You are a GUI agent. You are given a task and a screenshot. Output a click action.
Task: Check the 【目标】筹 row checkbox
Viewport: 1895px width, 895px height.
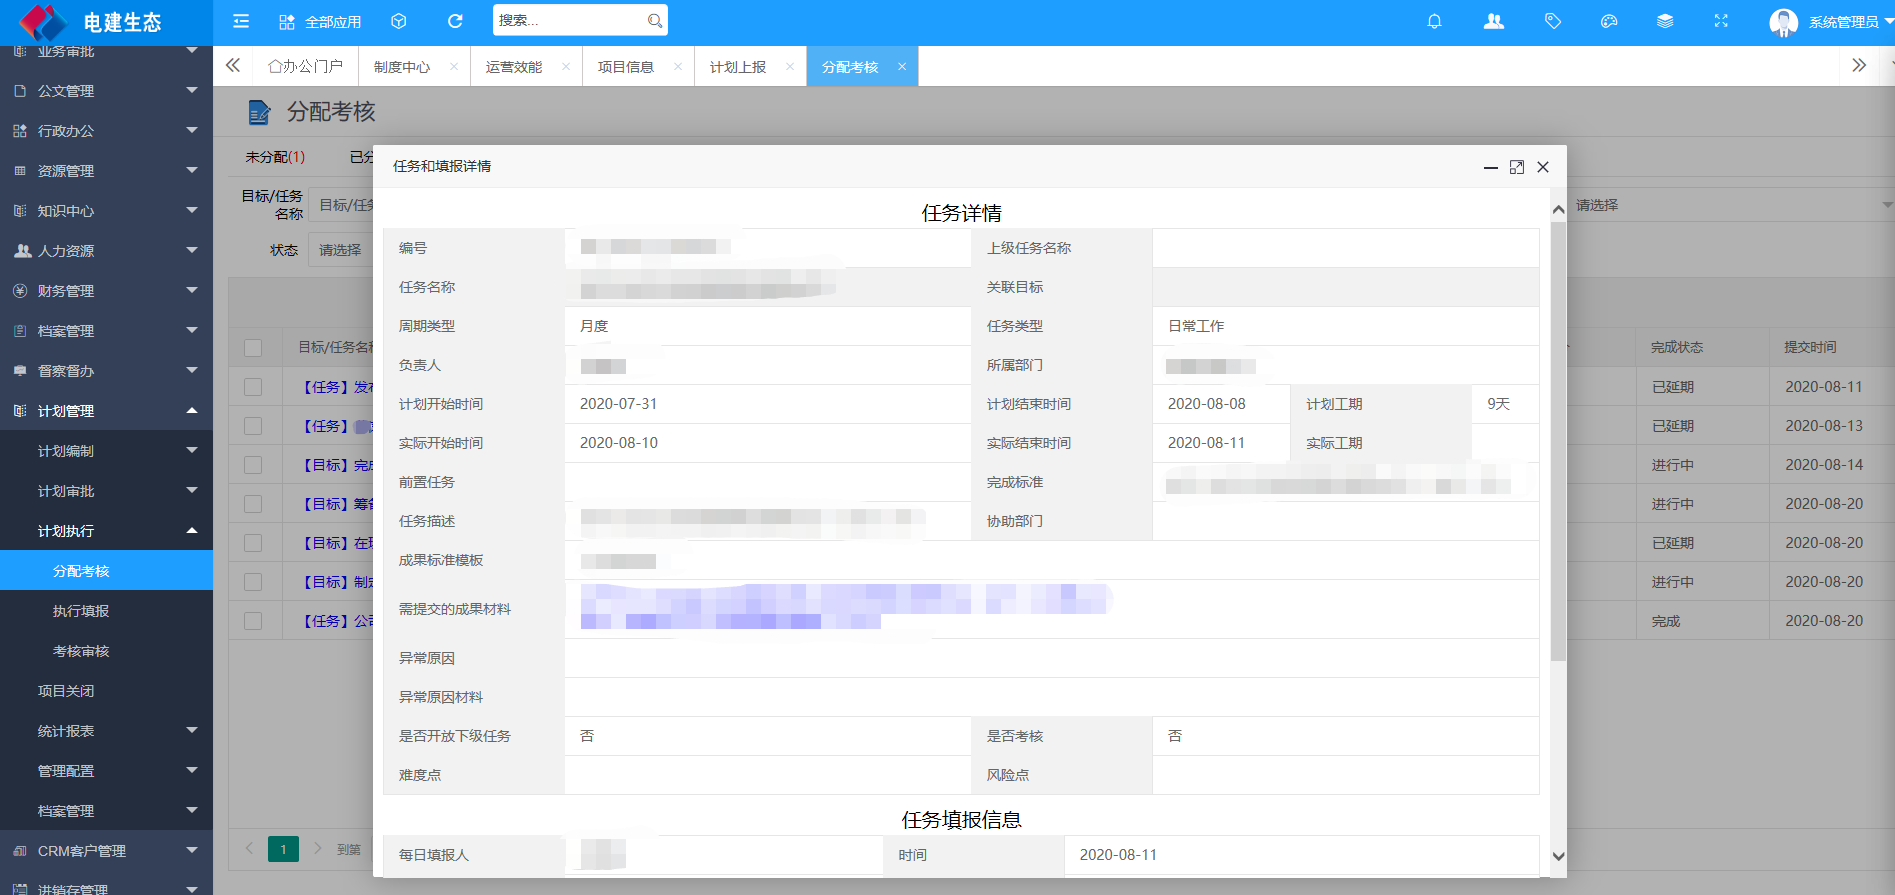point(253,504)
